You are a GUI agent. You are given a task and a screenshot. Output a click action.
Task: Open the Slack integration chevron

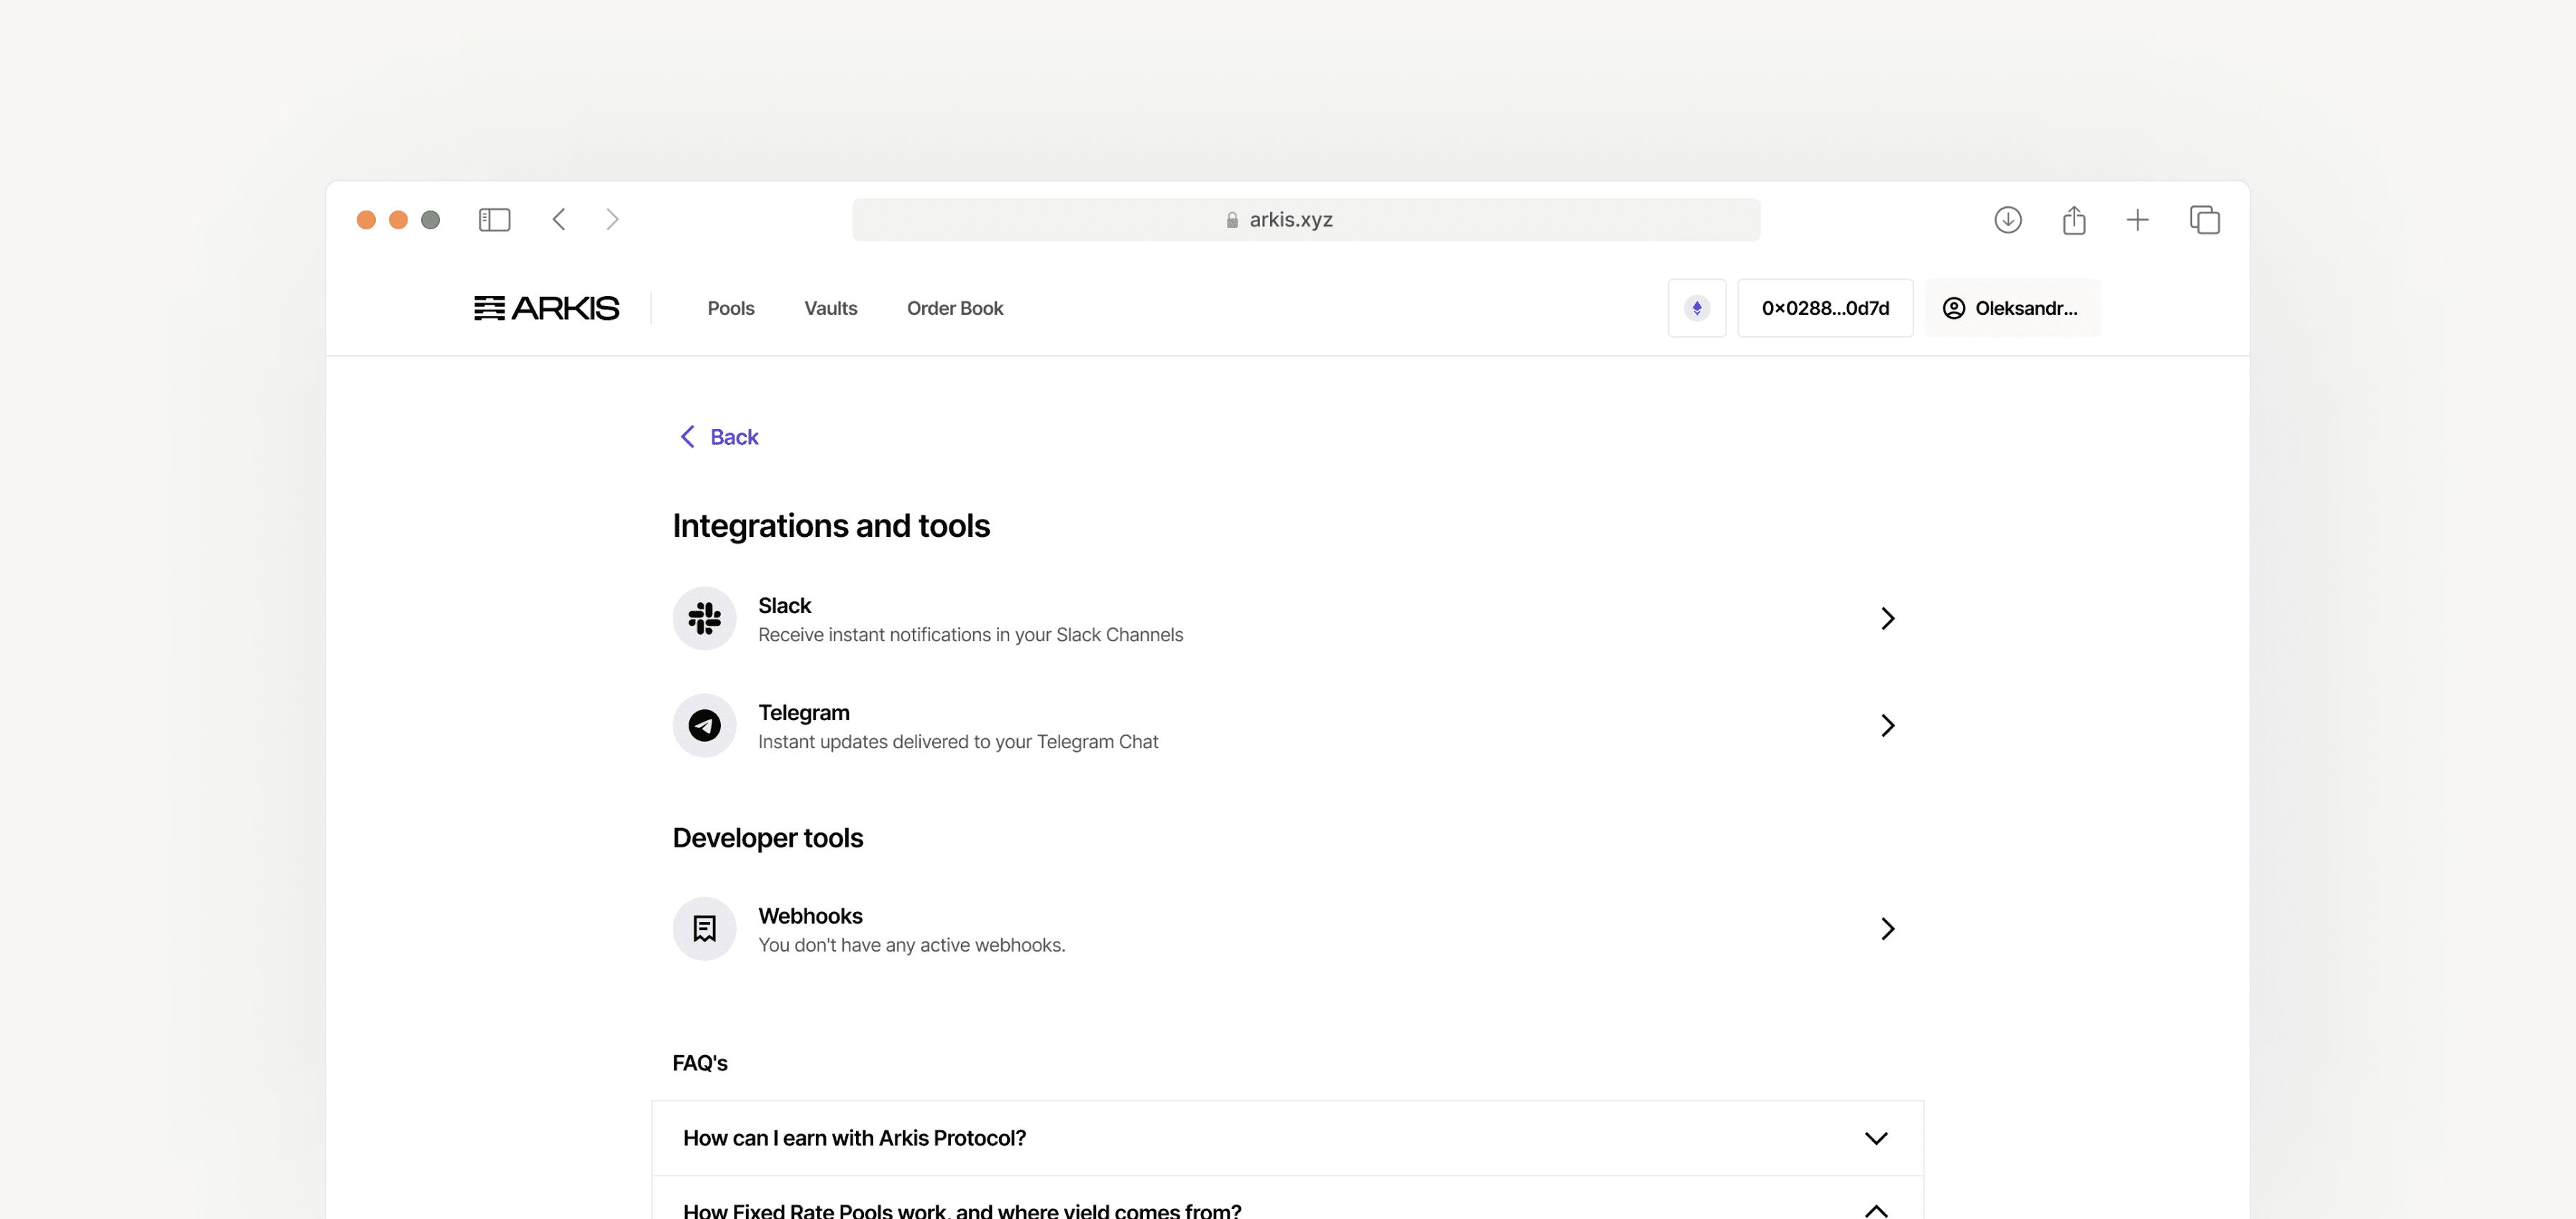tap(1887, 618)
